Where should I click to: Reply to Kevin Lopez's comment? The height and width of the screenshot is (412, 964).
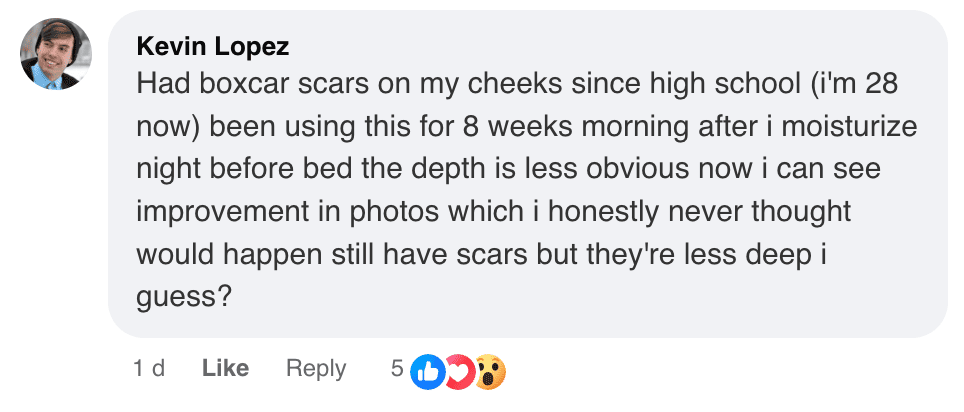[316, 368]
